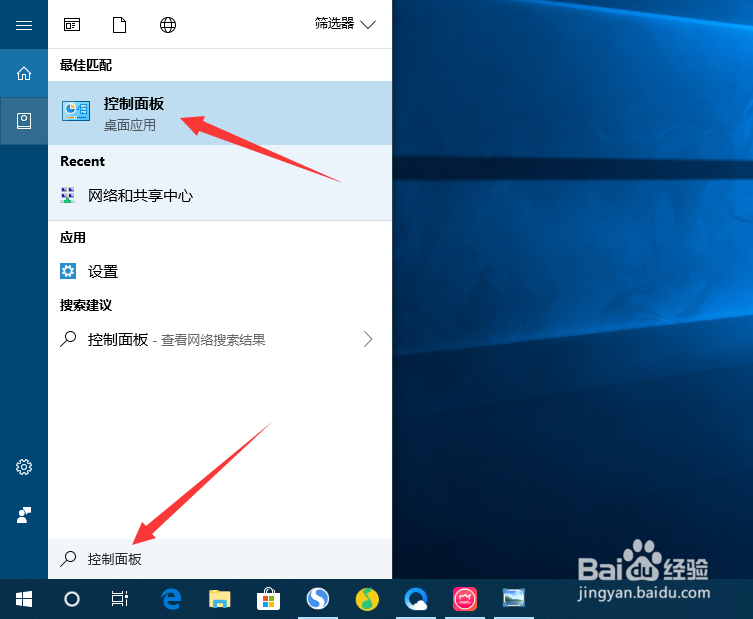Open the Windows Start button
The image size is (753, 619).
(24, 599)
